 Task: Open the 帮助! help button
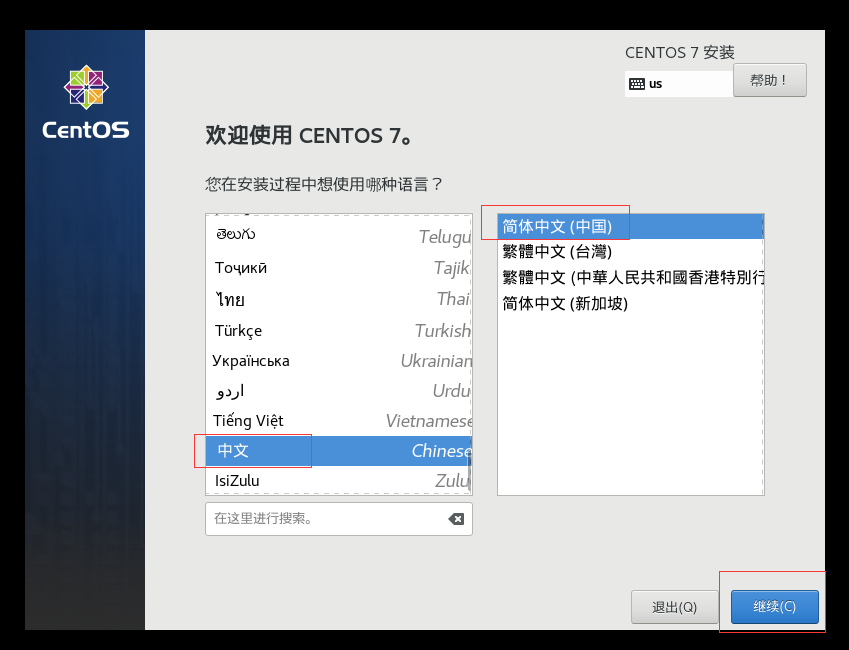[769, 80]
